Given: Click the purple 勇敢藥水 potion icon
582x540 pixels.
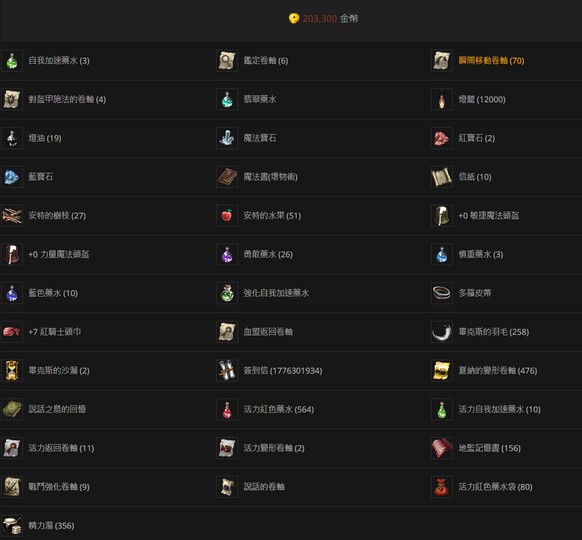Looking at the screenshot, I should coord(227,254).
